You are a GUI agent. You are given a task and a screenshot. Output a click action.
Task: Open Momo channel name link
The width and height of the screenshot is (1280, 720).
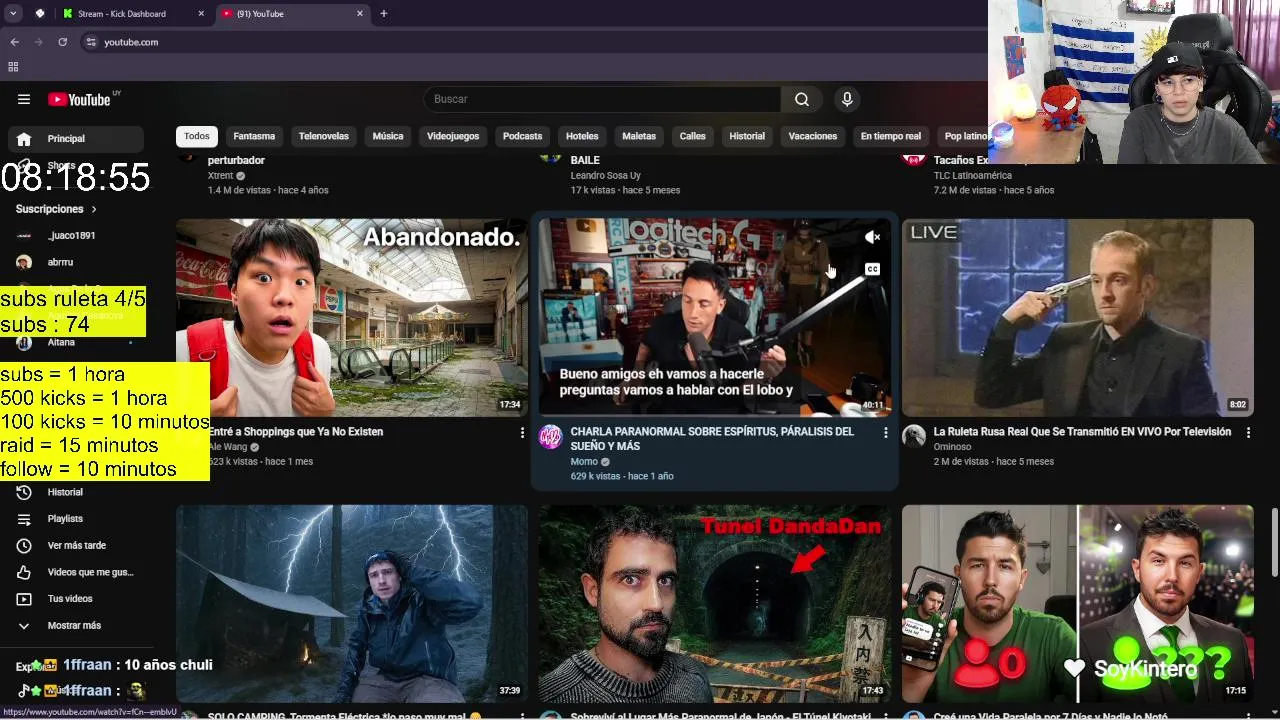(584, 462)
